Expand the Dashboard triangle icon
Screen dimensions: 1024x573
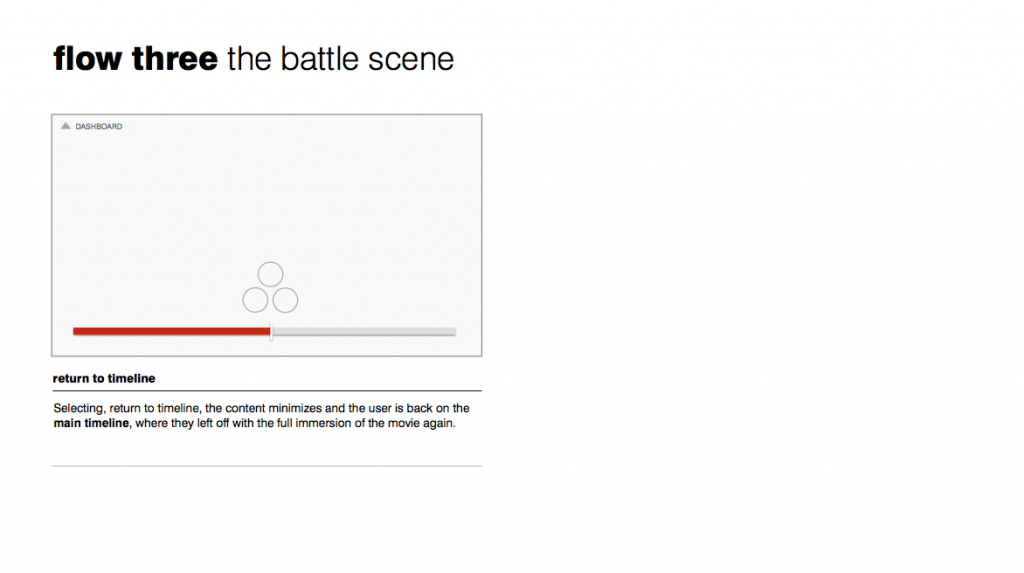pos(65,126)
